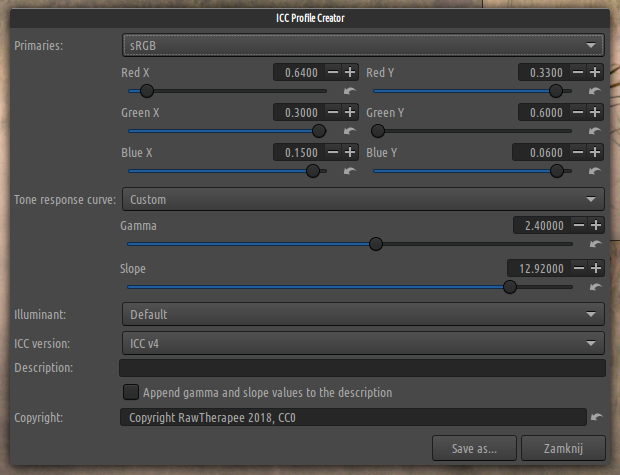The width and height of the screenshot is (620, 475).
Task: Increase Green X value with plus
Action: click(x=350, y=112)
